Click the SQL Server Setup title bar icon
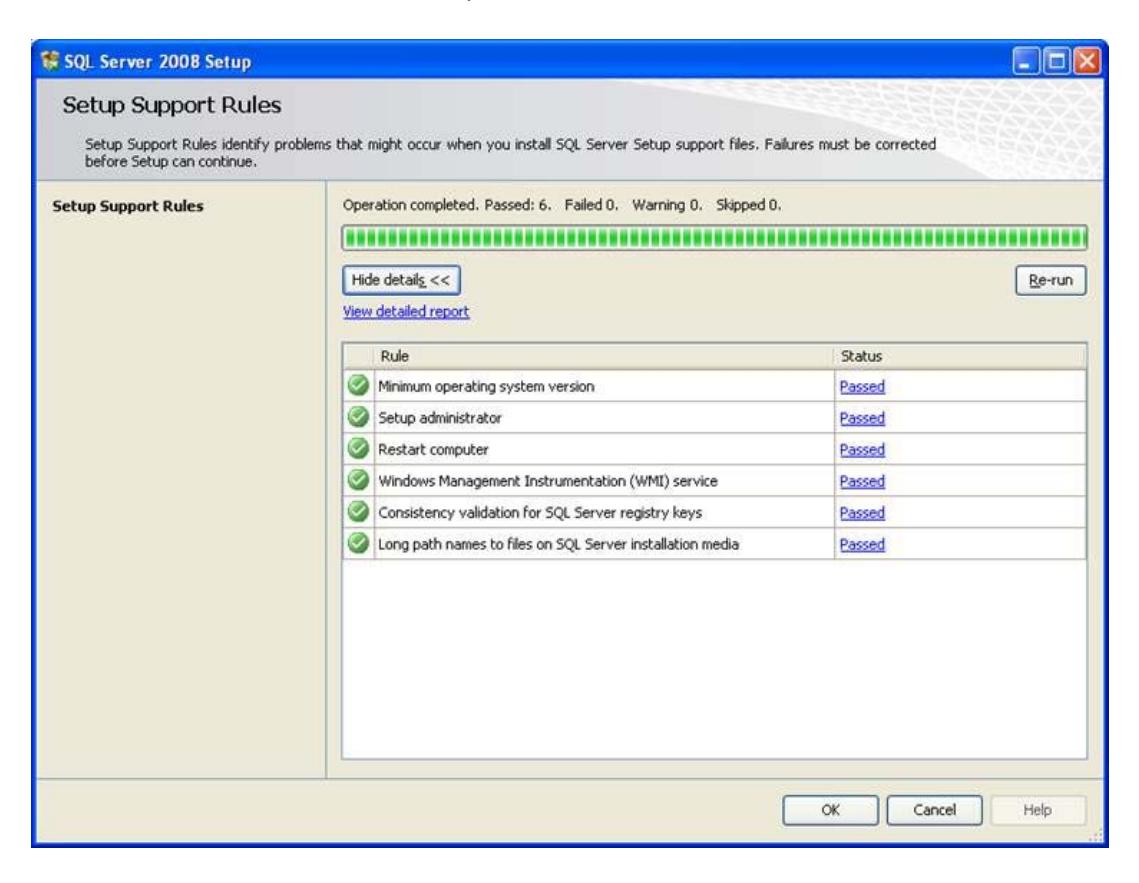The image size is (1139, 883). click(x=50, y=61)
